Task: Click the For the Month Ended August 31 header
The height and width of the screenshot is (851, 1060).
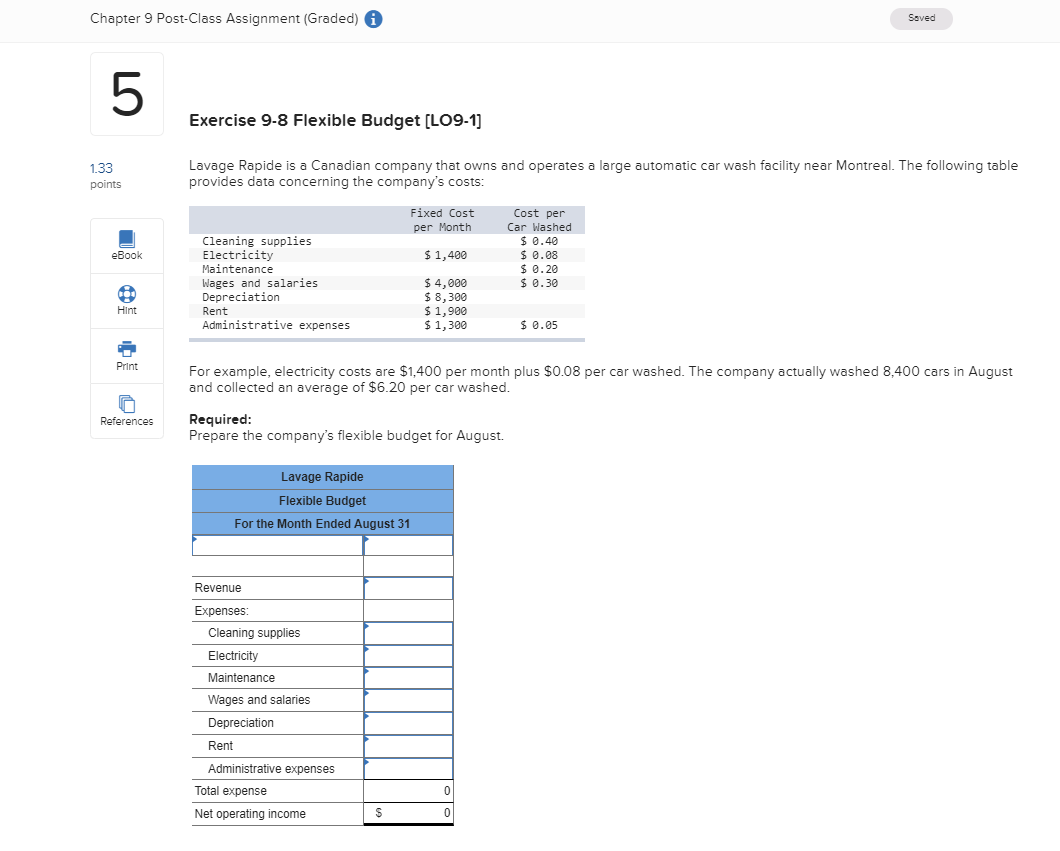Action: click(322, 524)
